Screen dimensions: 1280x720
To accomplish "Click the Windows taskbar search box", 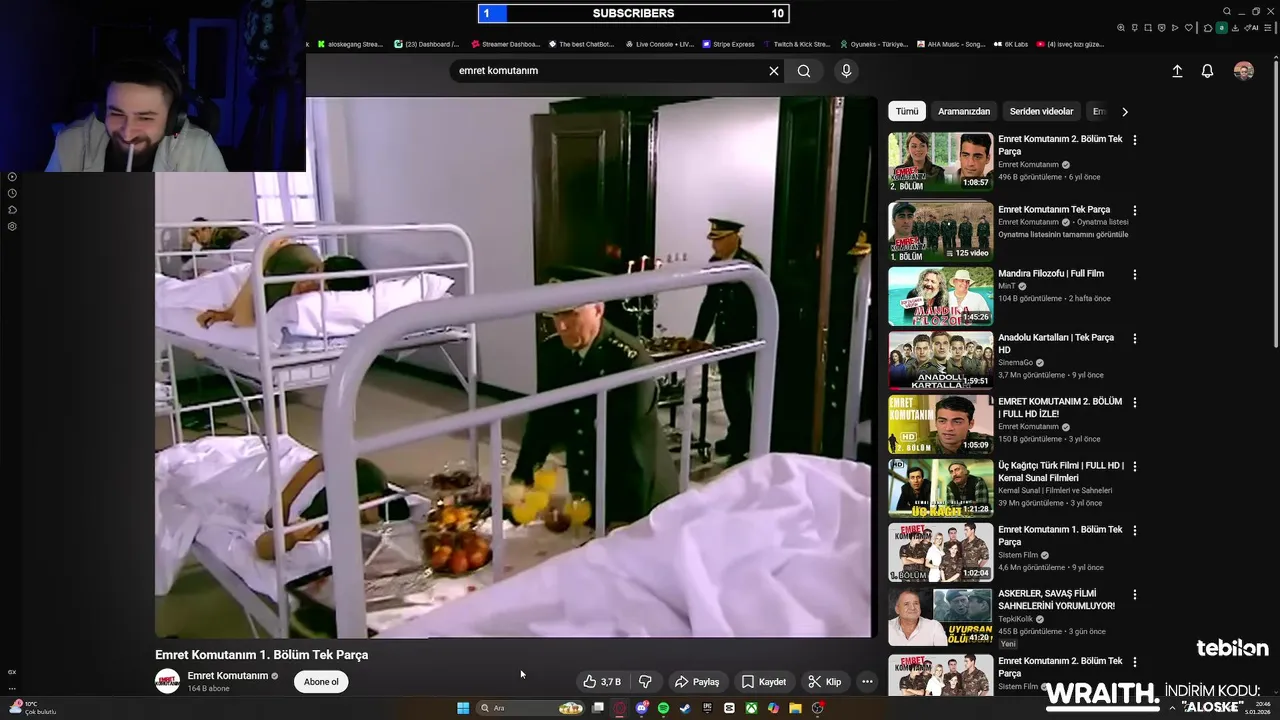I will click(530, 708).
